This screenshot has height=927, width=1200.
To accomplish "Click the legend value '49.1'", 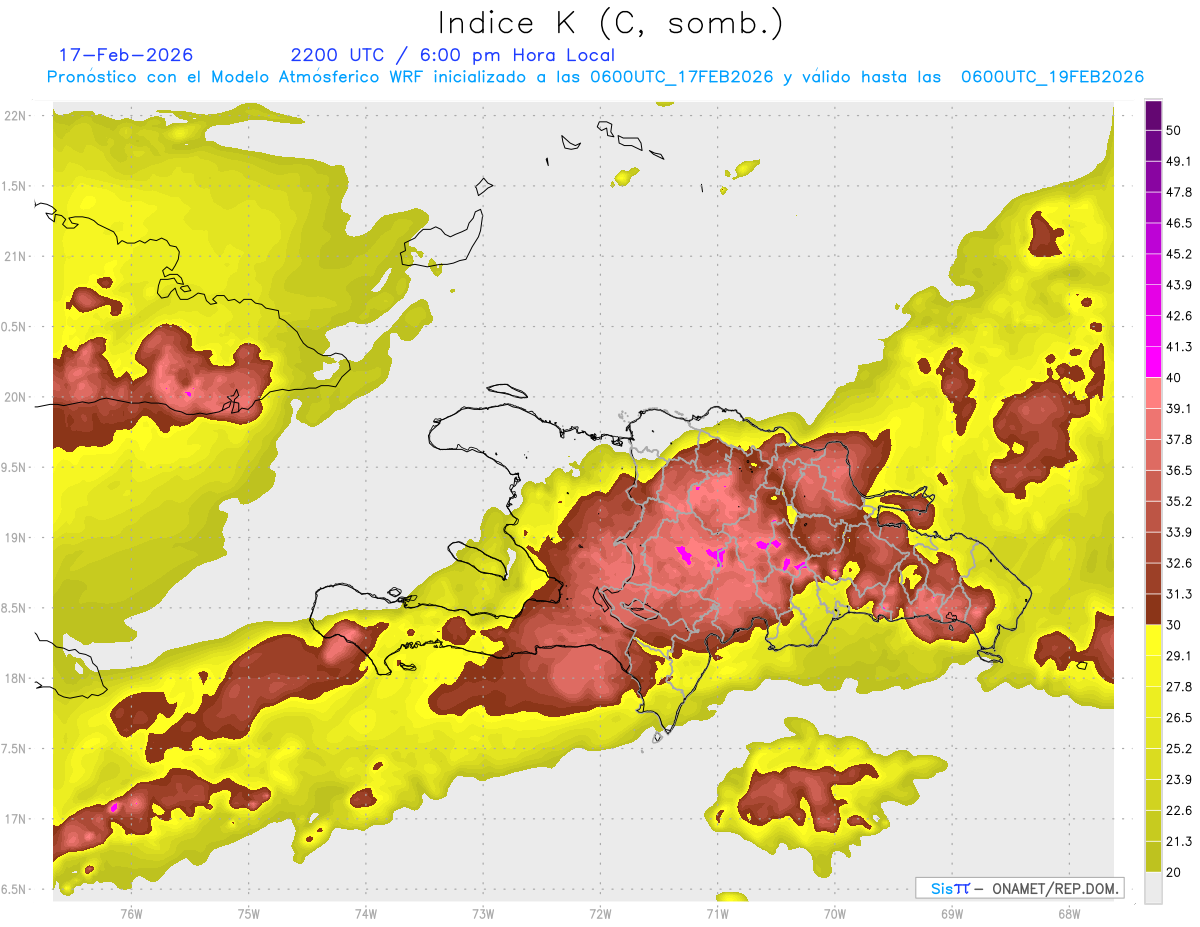I will 1179,161.
